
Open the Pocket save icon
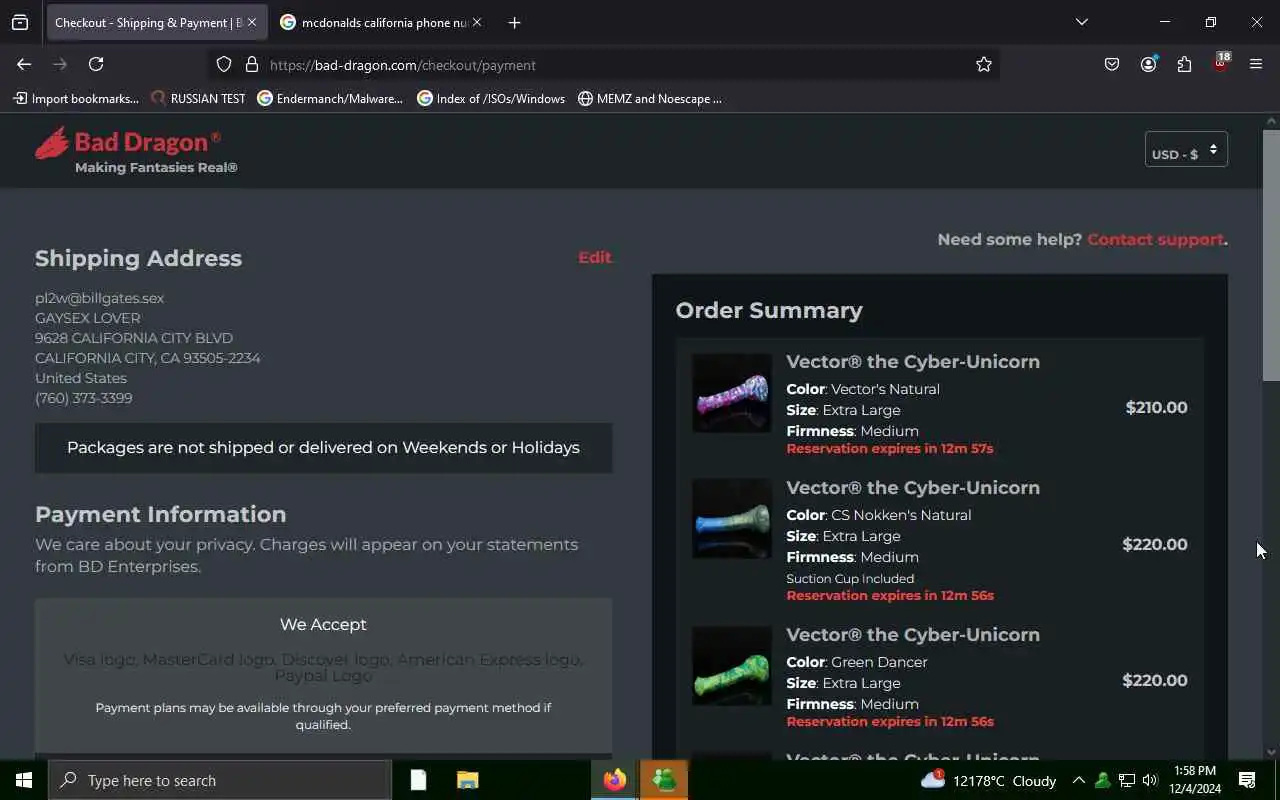(x=1112, y=65)
